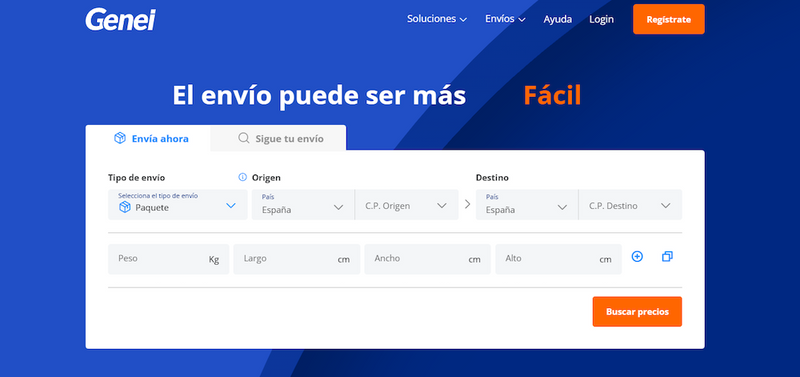Image resolution: width=800 pixels, height=377 pixels.
Task: Focus the Largo input field
Action: [x=297, y=259]
